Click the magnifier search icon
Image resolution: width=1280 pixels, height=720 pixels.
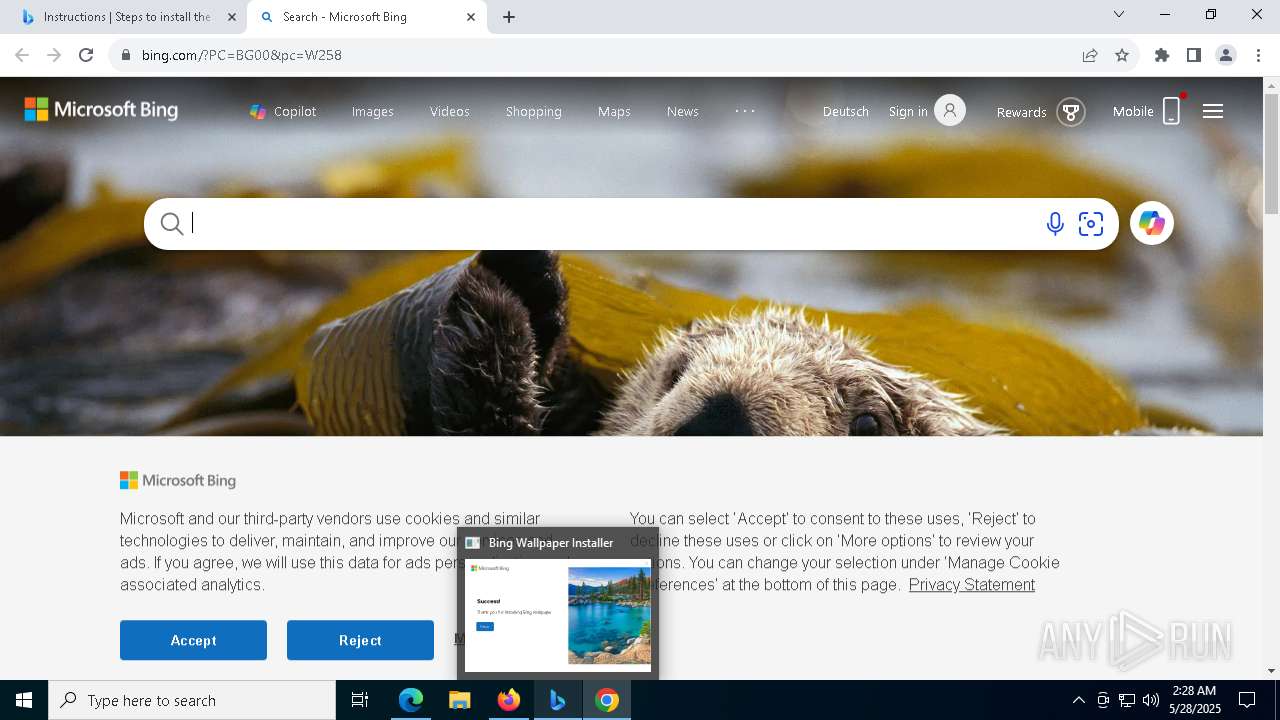coord(172,224)
